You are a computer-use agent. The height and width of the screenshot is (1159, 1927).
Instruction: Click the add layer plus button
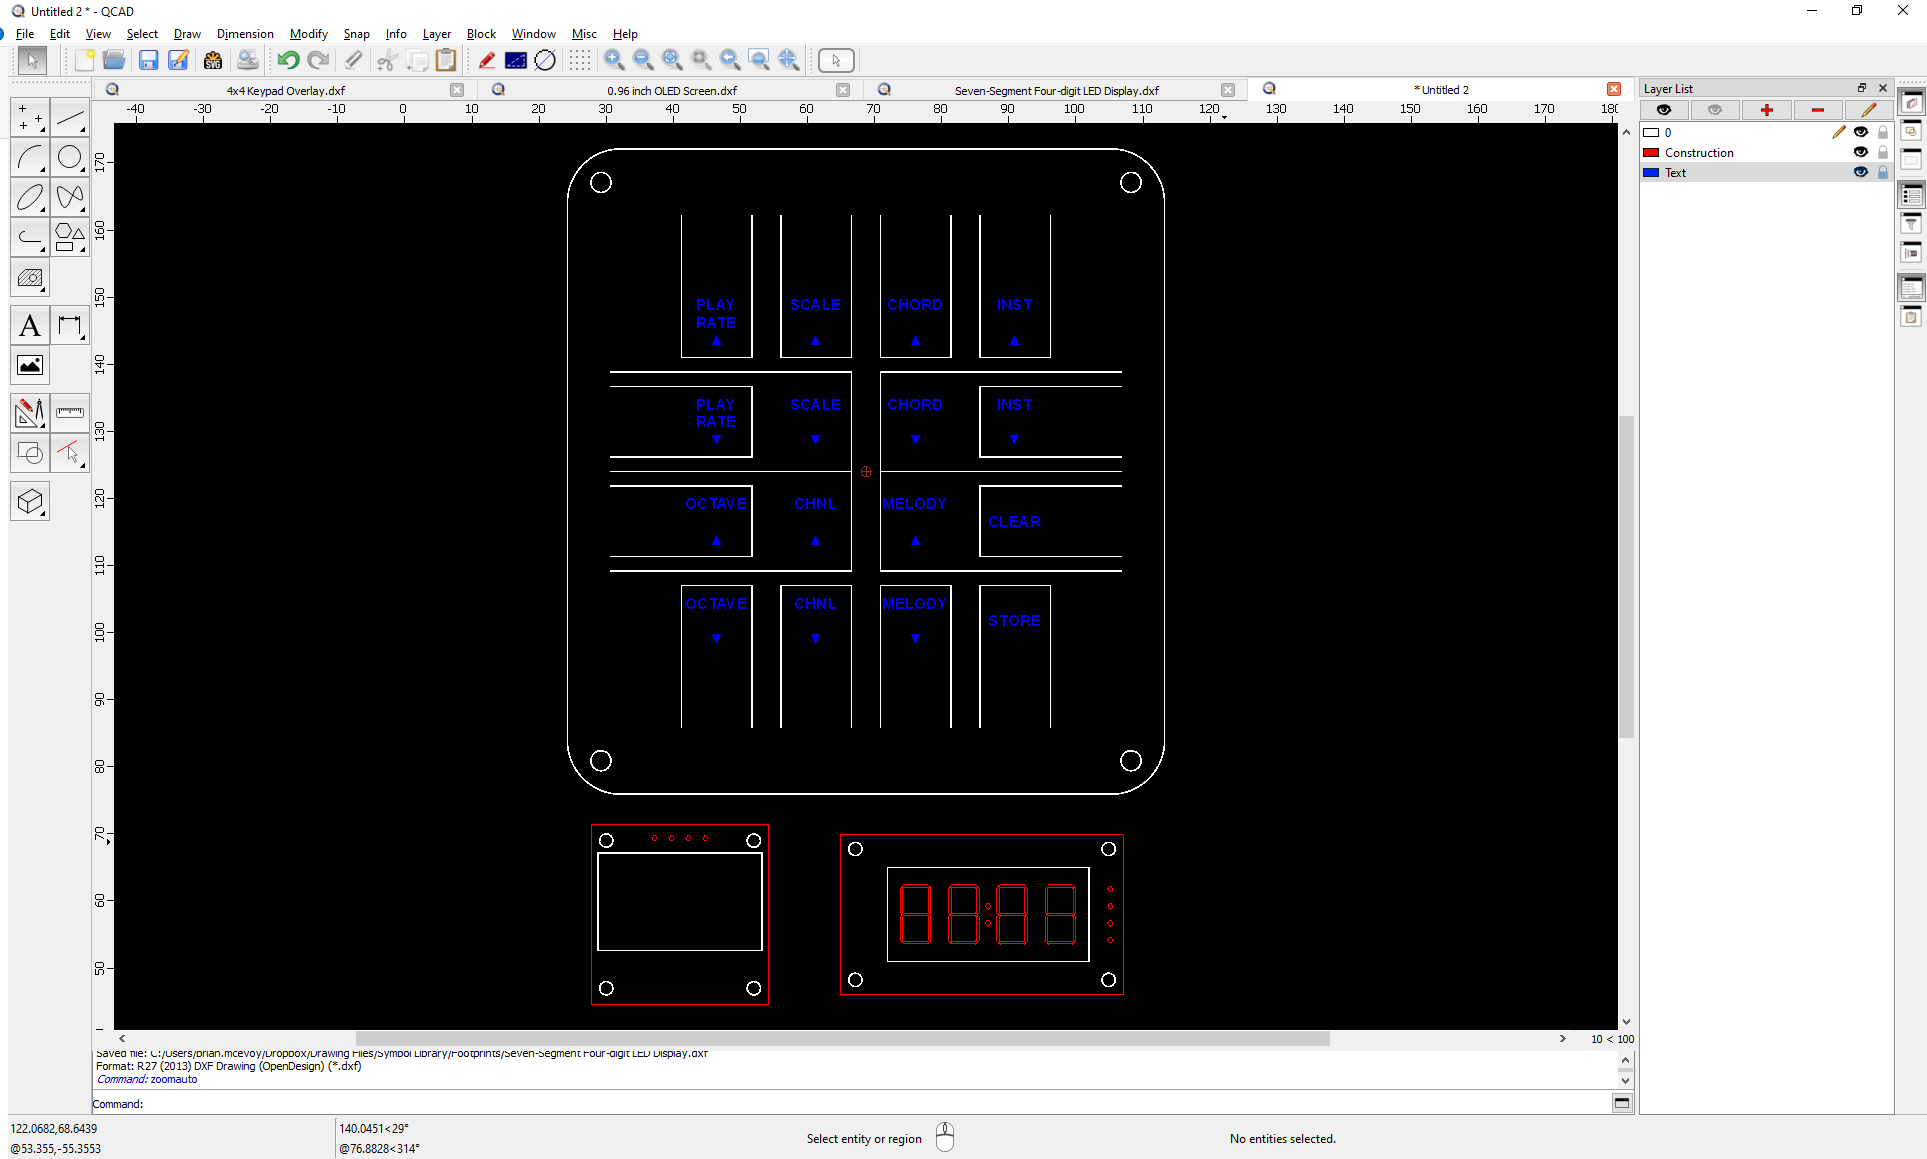click(1766, 110)
